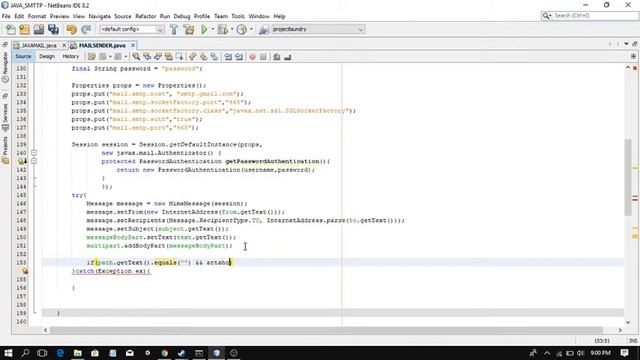Click the Find Next Occurrence icon

coord(158,57)
